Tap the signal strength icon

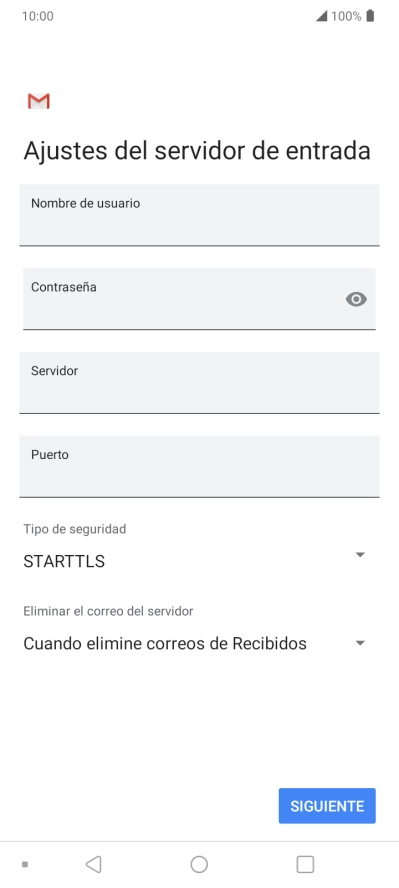[x=321, y=16]
